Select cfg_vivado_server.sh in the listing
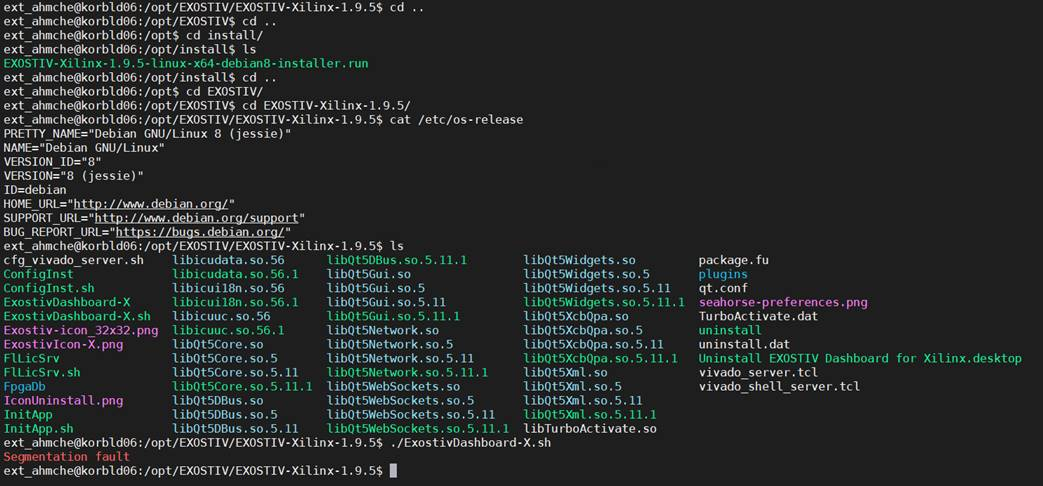This screenshot has width=1043, height=486. pyautogui.click(x=73, y=260)
